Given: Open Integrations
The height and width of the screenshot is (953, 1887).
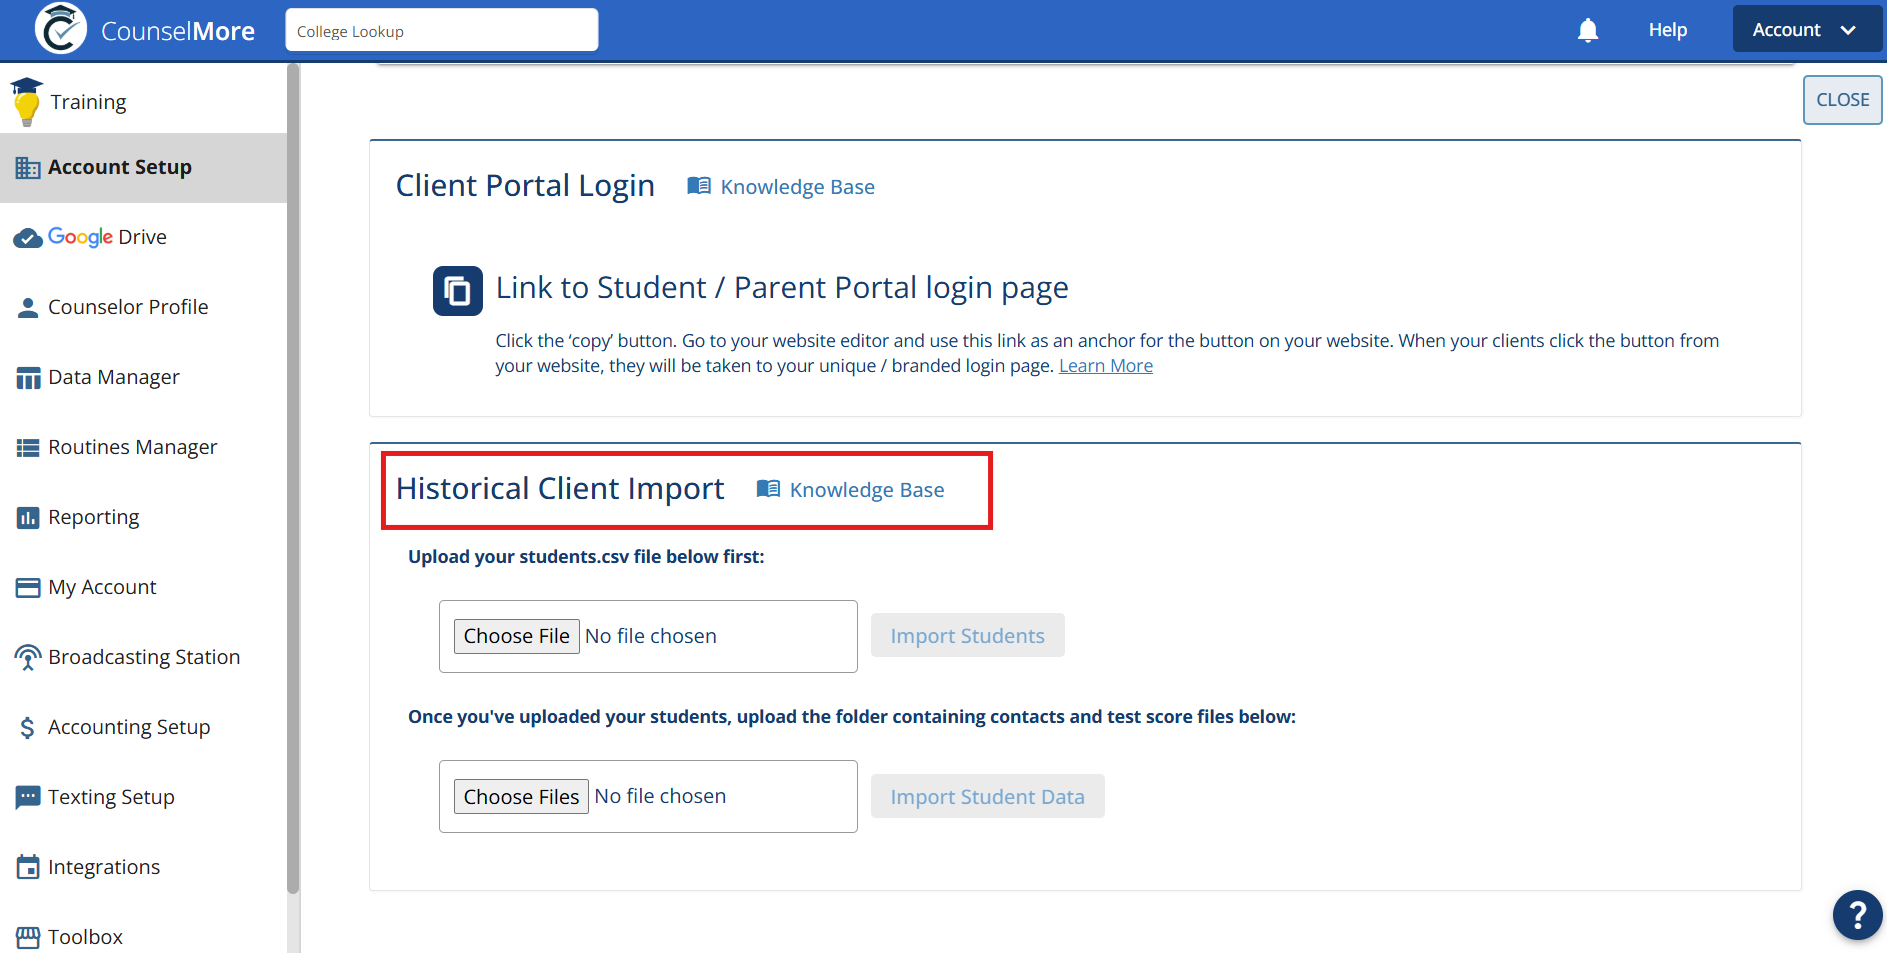Looking at the screenshot, I should click(143, 867).
